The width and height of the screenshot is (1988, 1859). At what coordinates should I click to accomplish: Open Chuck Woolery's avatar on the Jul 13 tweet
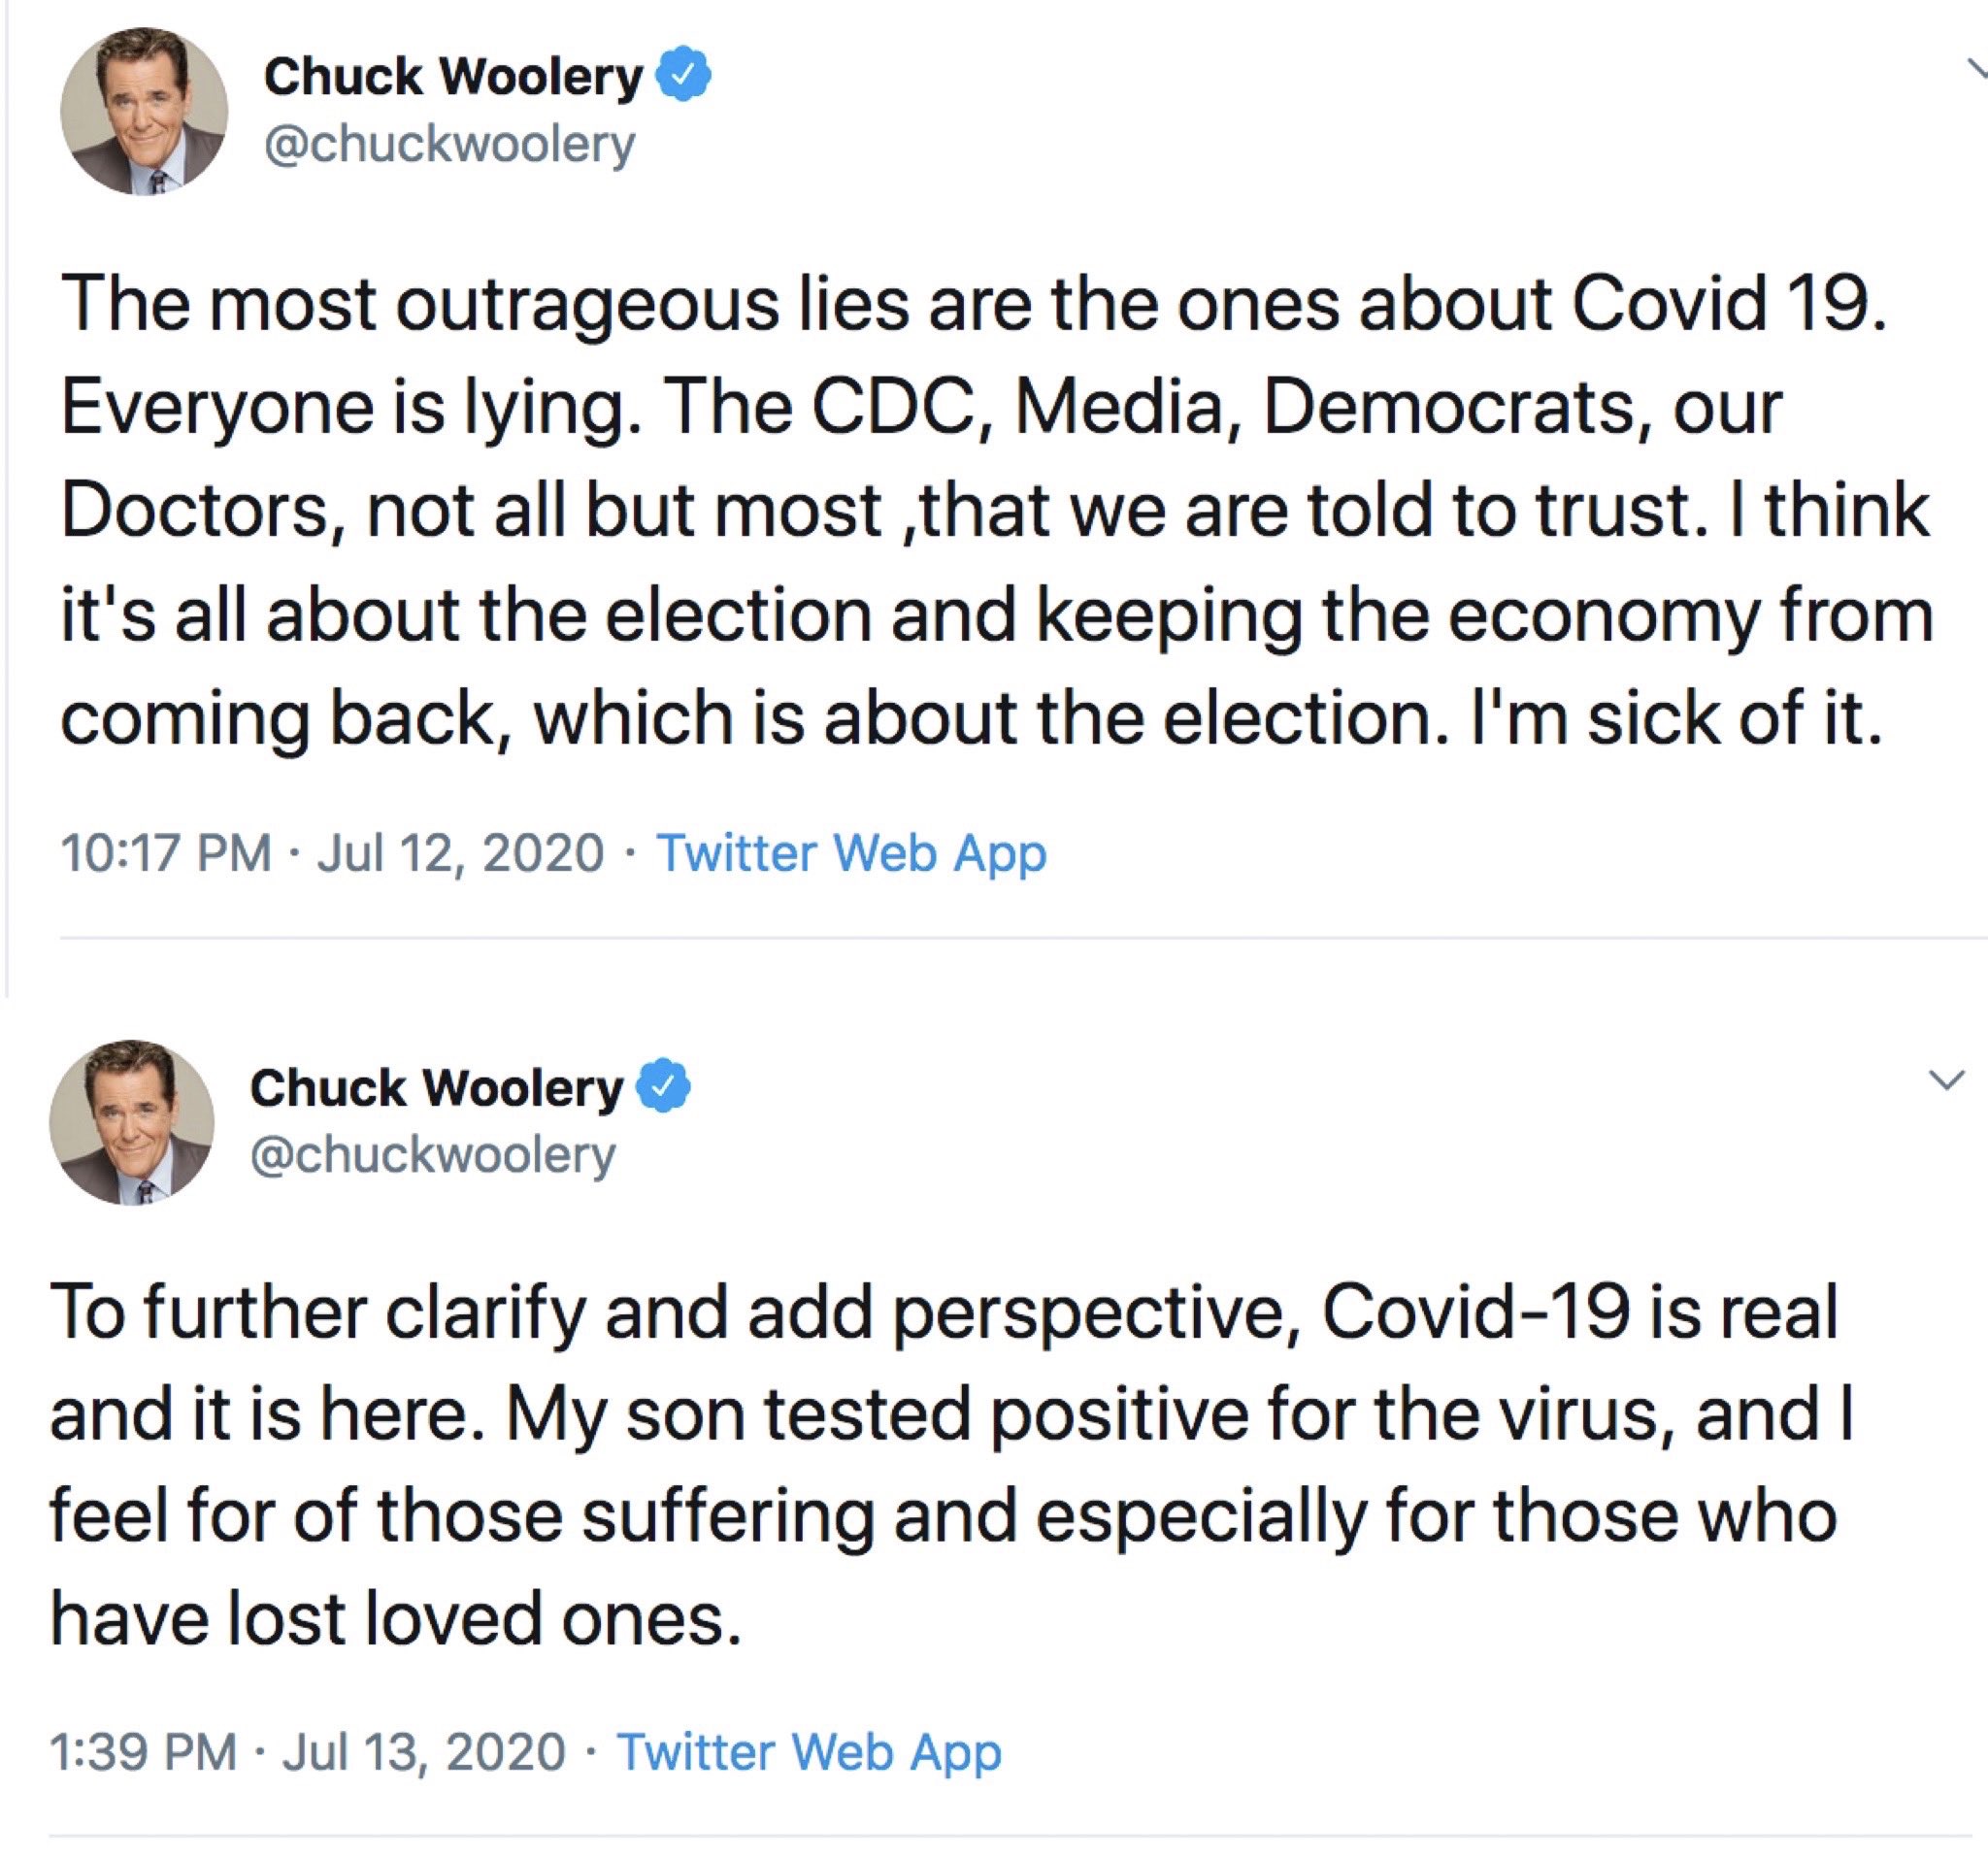(x=132, y=1122)
